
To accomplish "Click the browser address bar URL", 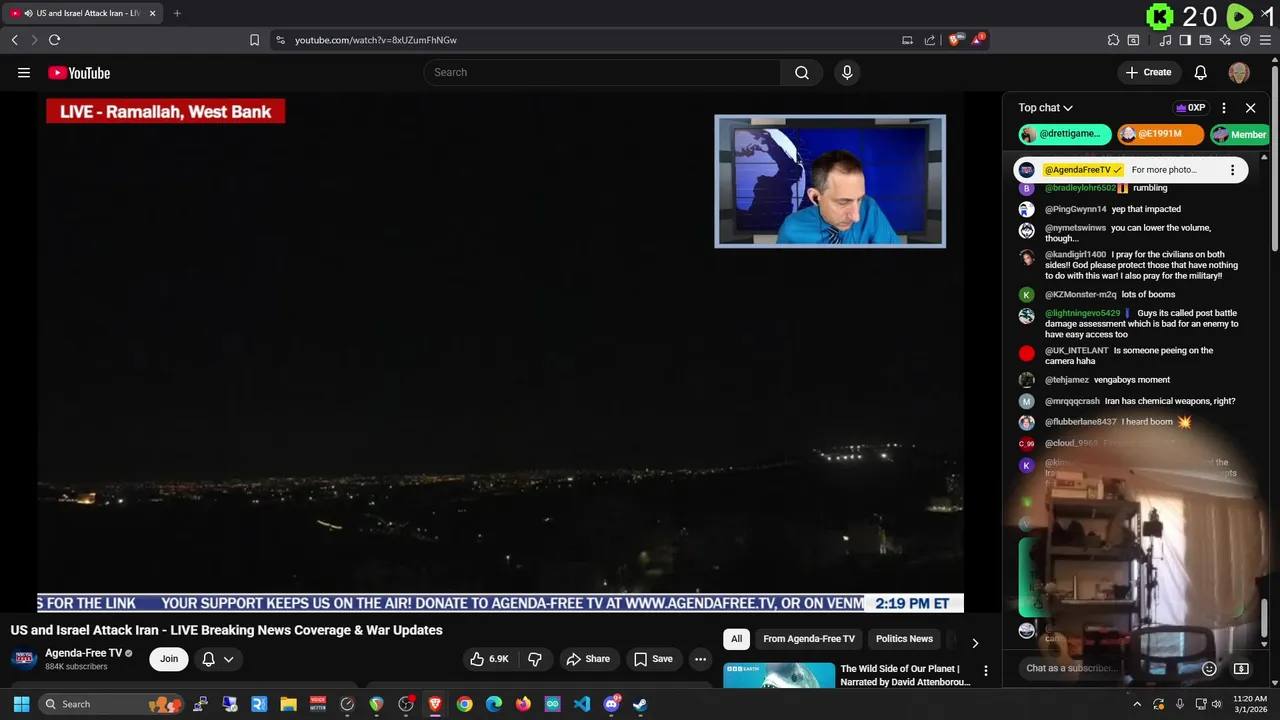I will tap(375, 40).
